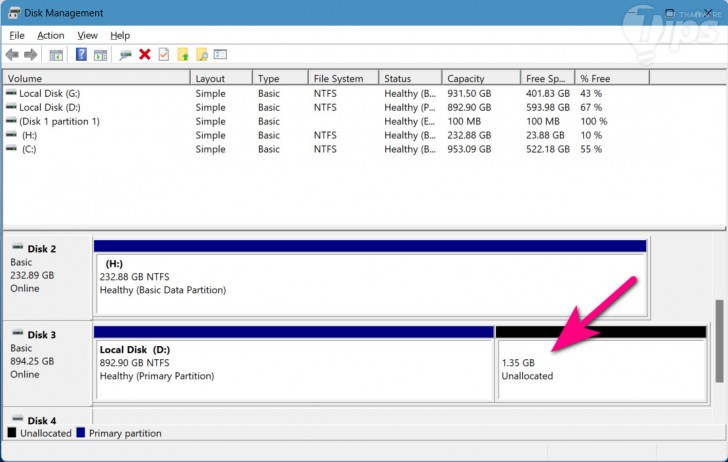Click the blue Primary partition legend swatch
The width and height of the screenshot is (728, 462).
81,433
